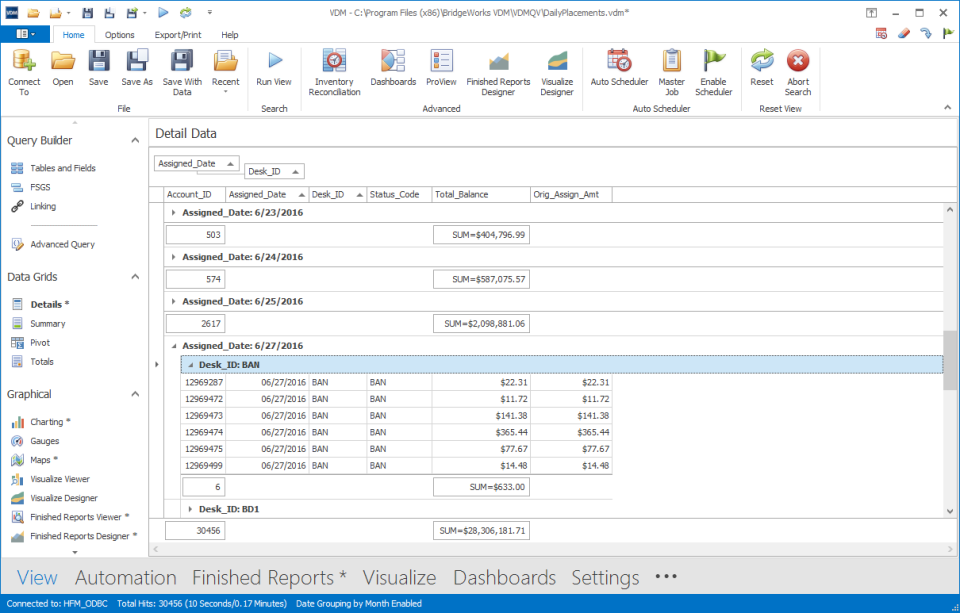Screen dimensions: 960x613
Task: Toggle the Master Job option
Action: coord(671,70)
